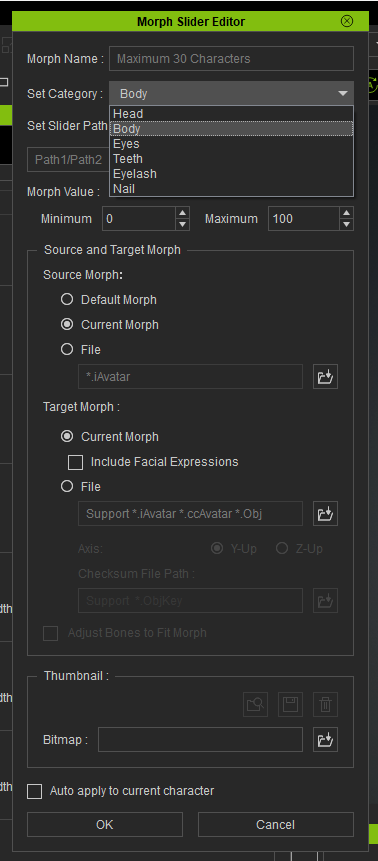Focus the Morph Name text field

231,59
